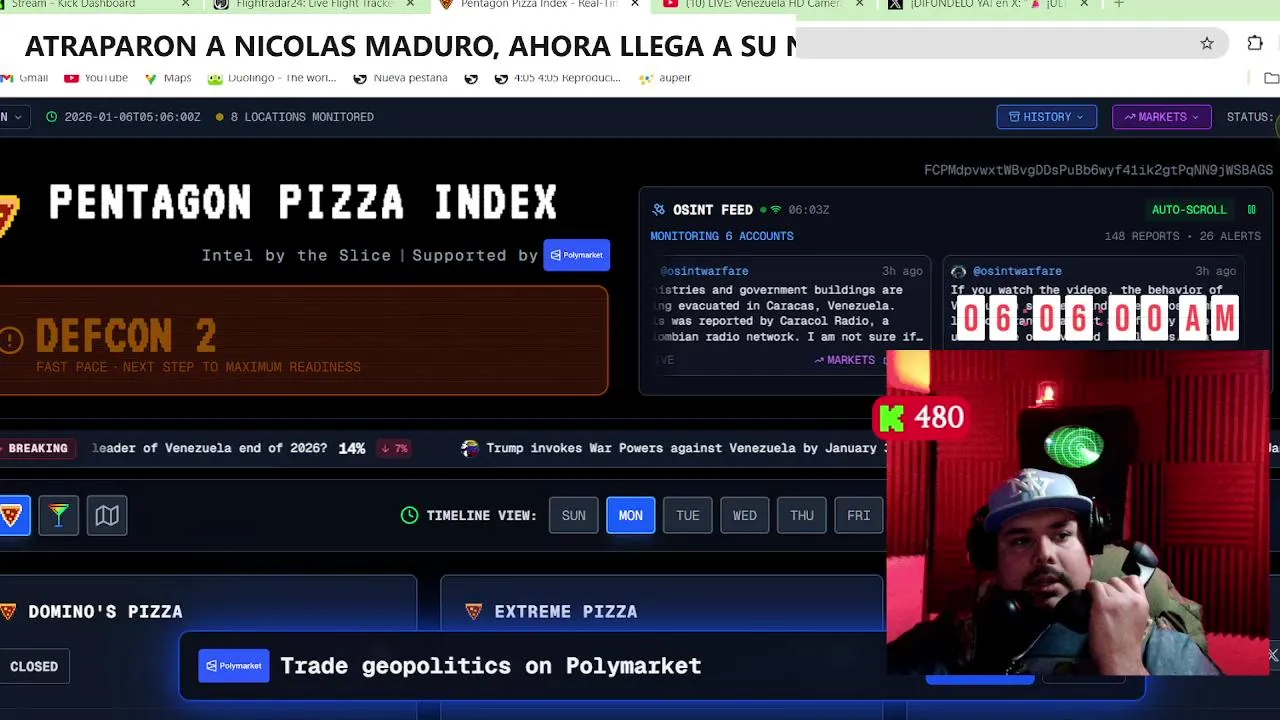Open the pizza view icon button
The width and height of the screenshot is (1280, 720).
(12, 515)
